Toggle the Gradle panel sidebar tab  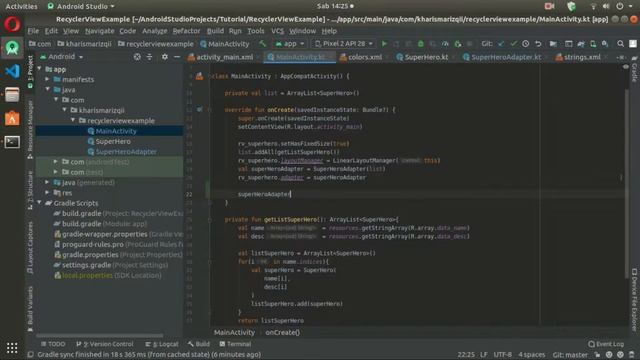tap(634, 69)
